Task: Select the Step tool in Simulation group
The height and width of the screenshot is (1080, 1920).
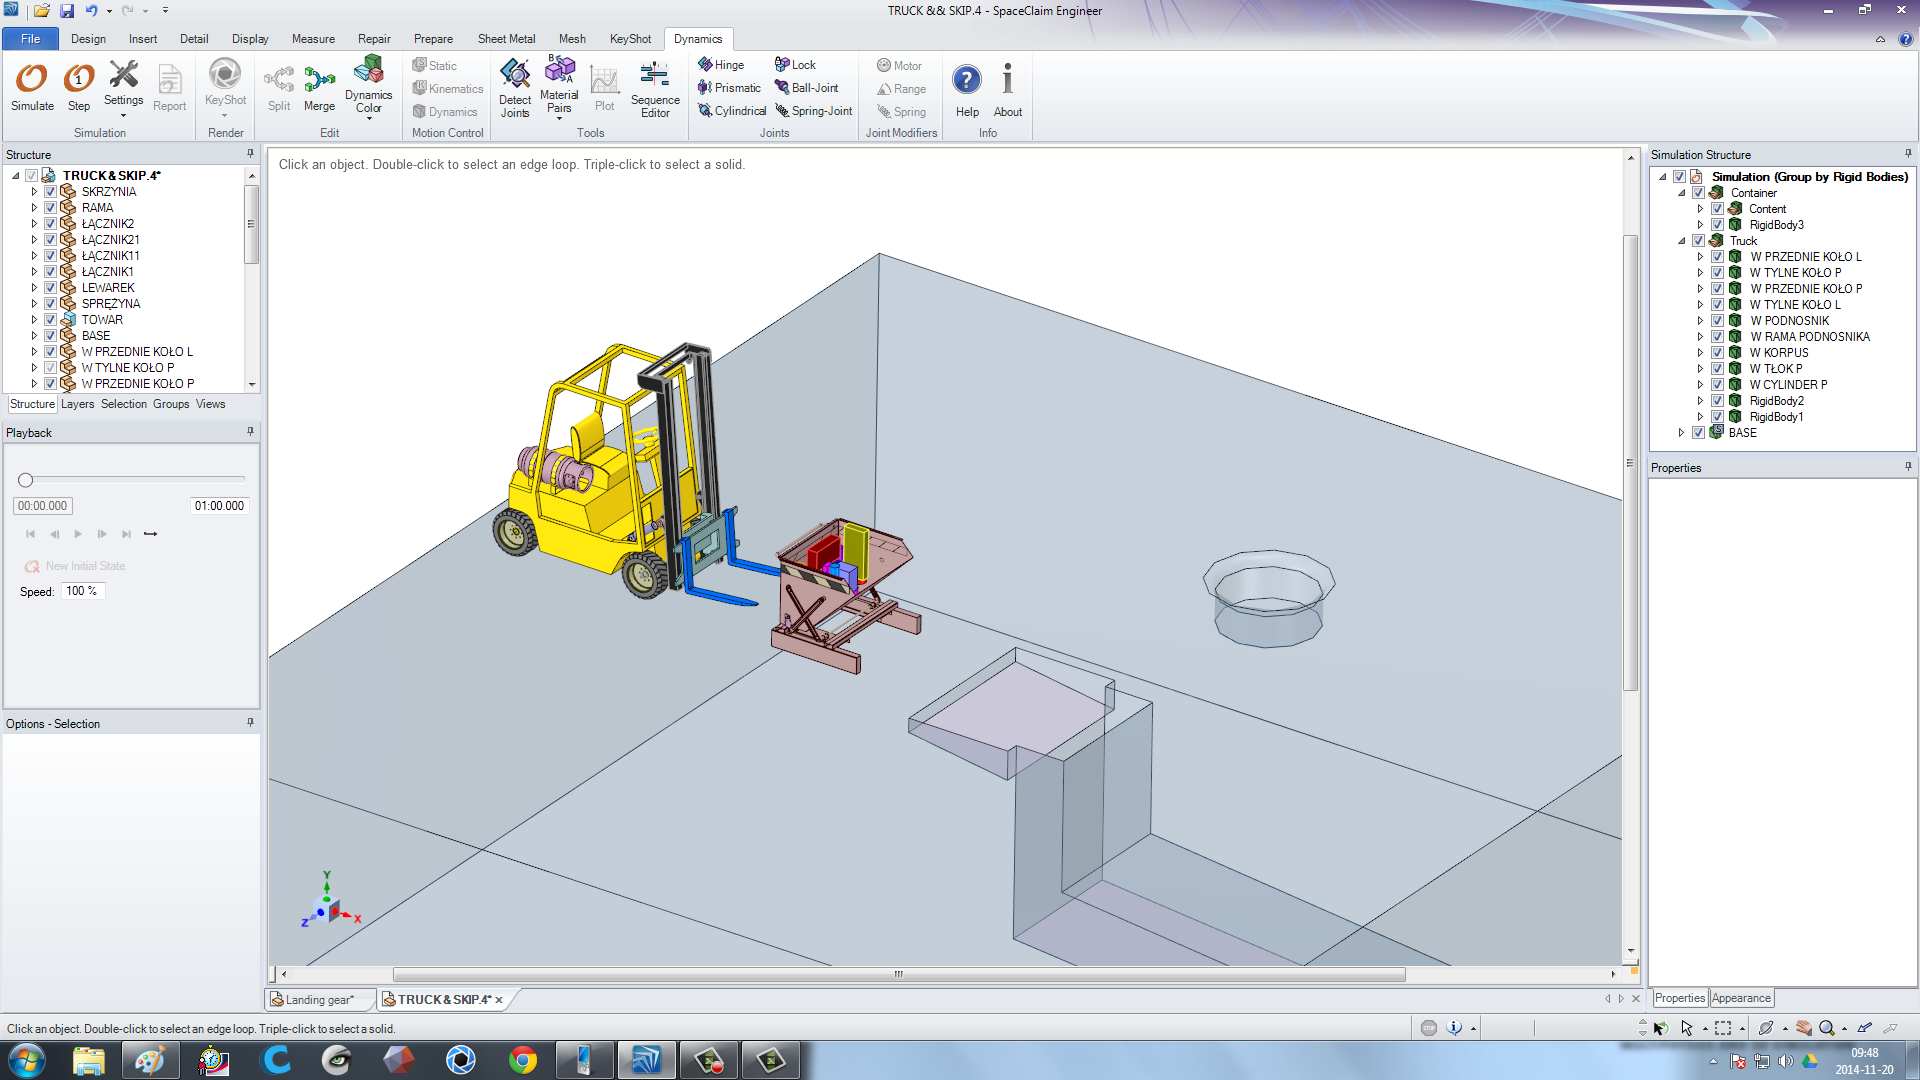Action: coord(78,88)
